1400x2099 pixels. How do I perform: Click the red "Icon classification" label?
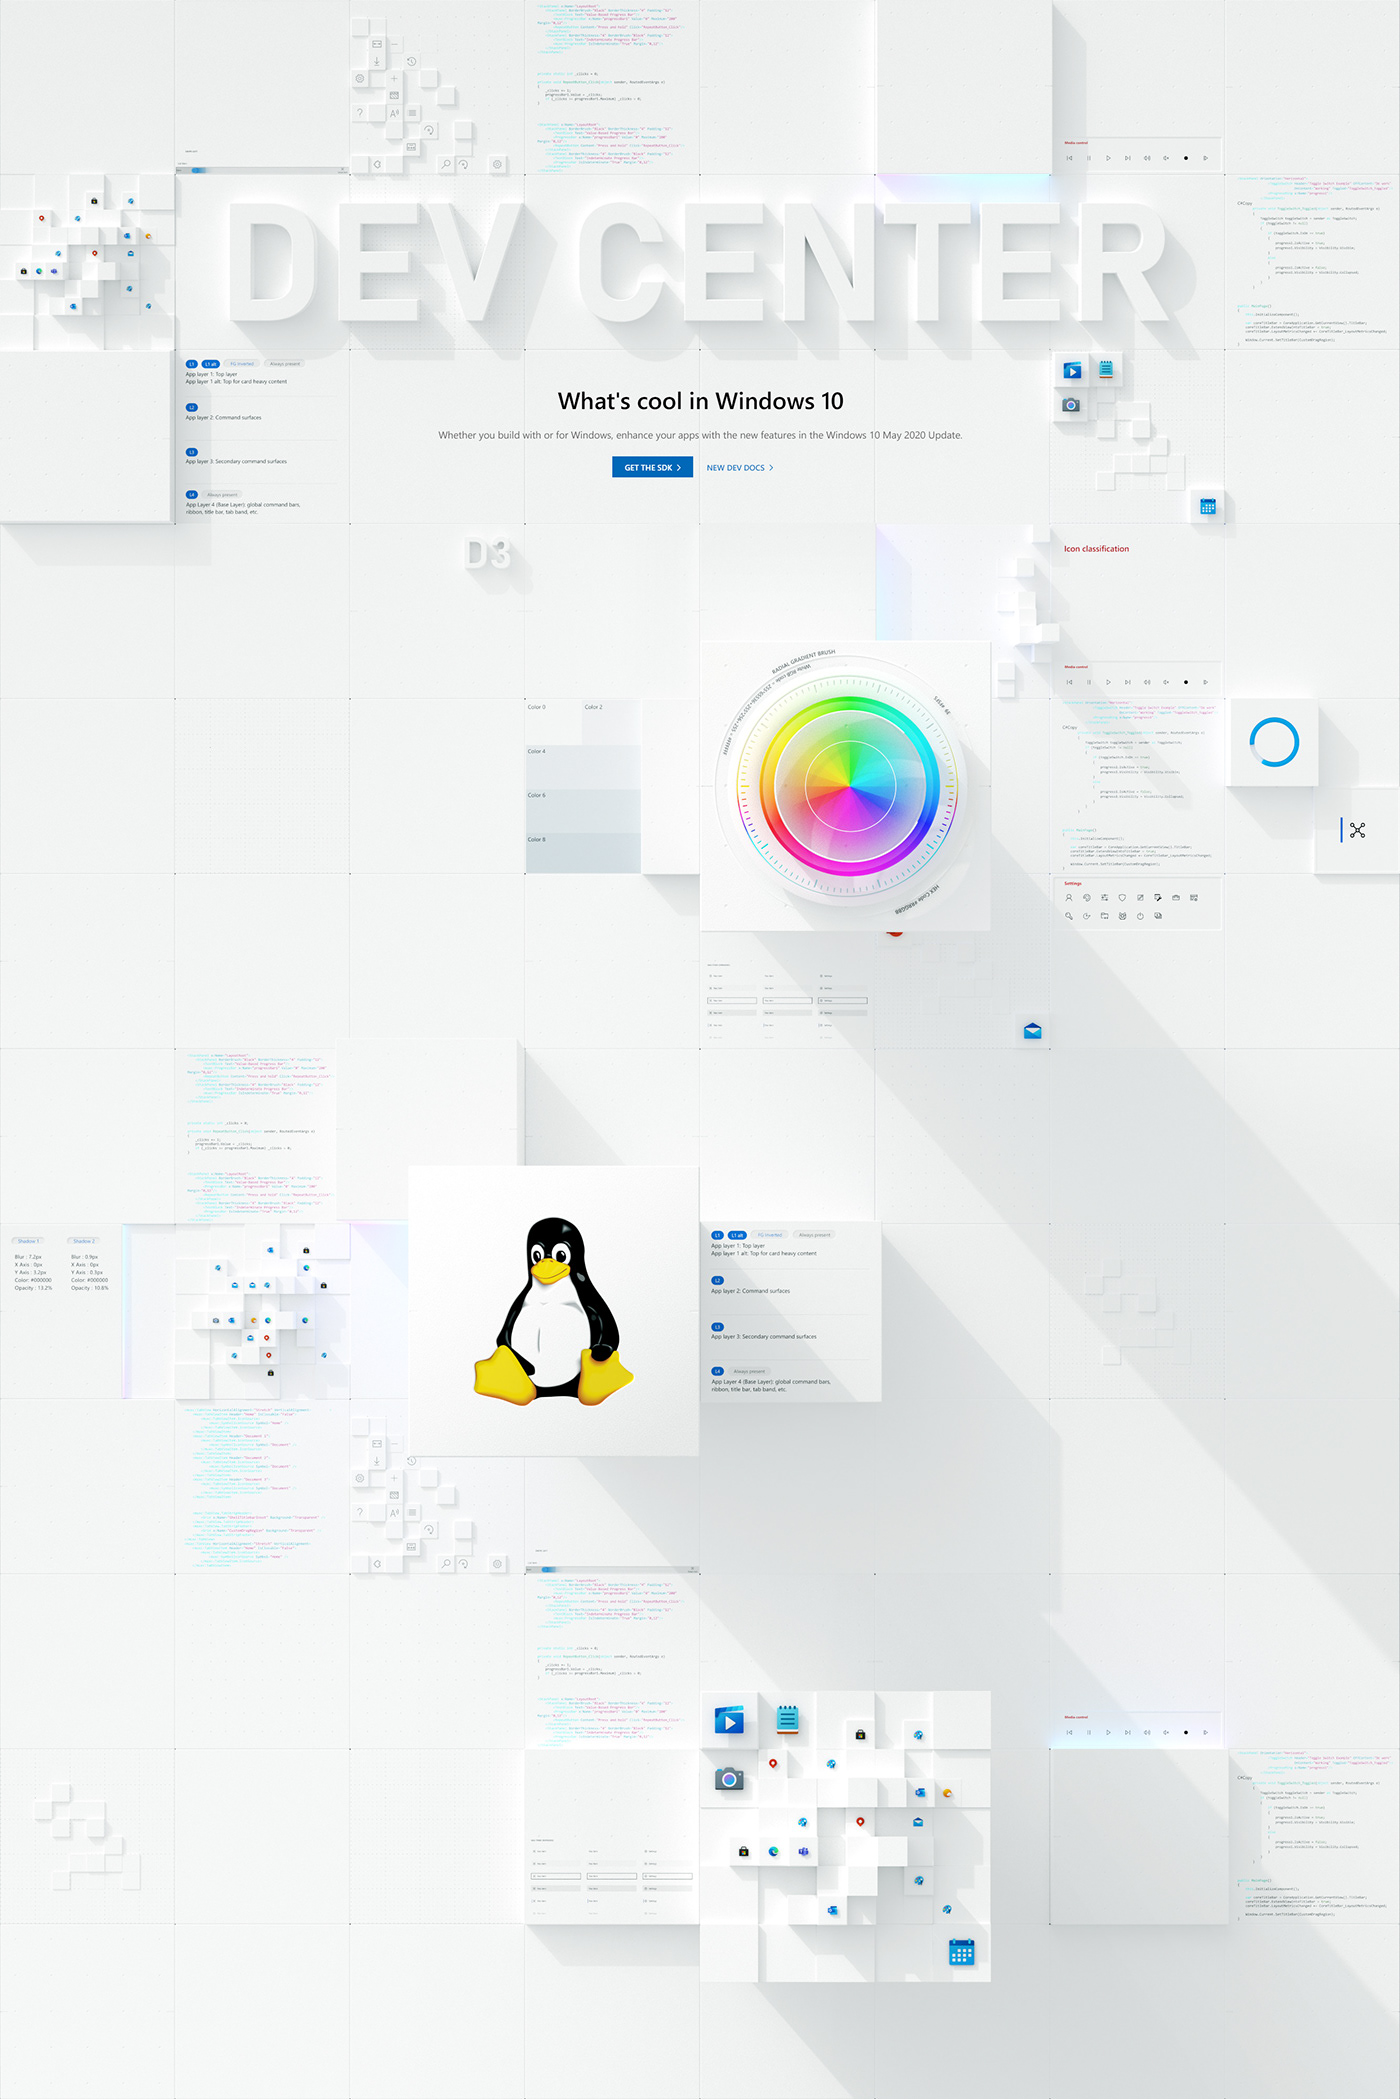tap(1096, 549)
